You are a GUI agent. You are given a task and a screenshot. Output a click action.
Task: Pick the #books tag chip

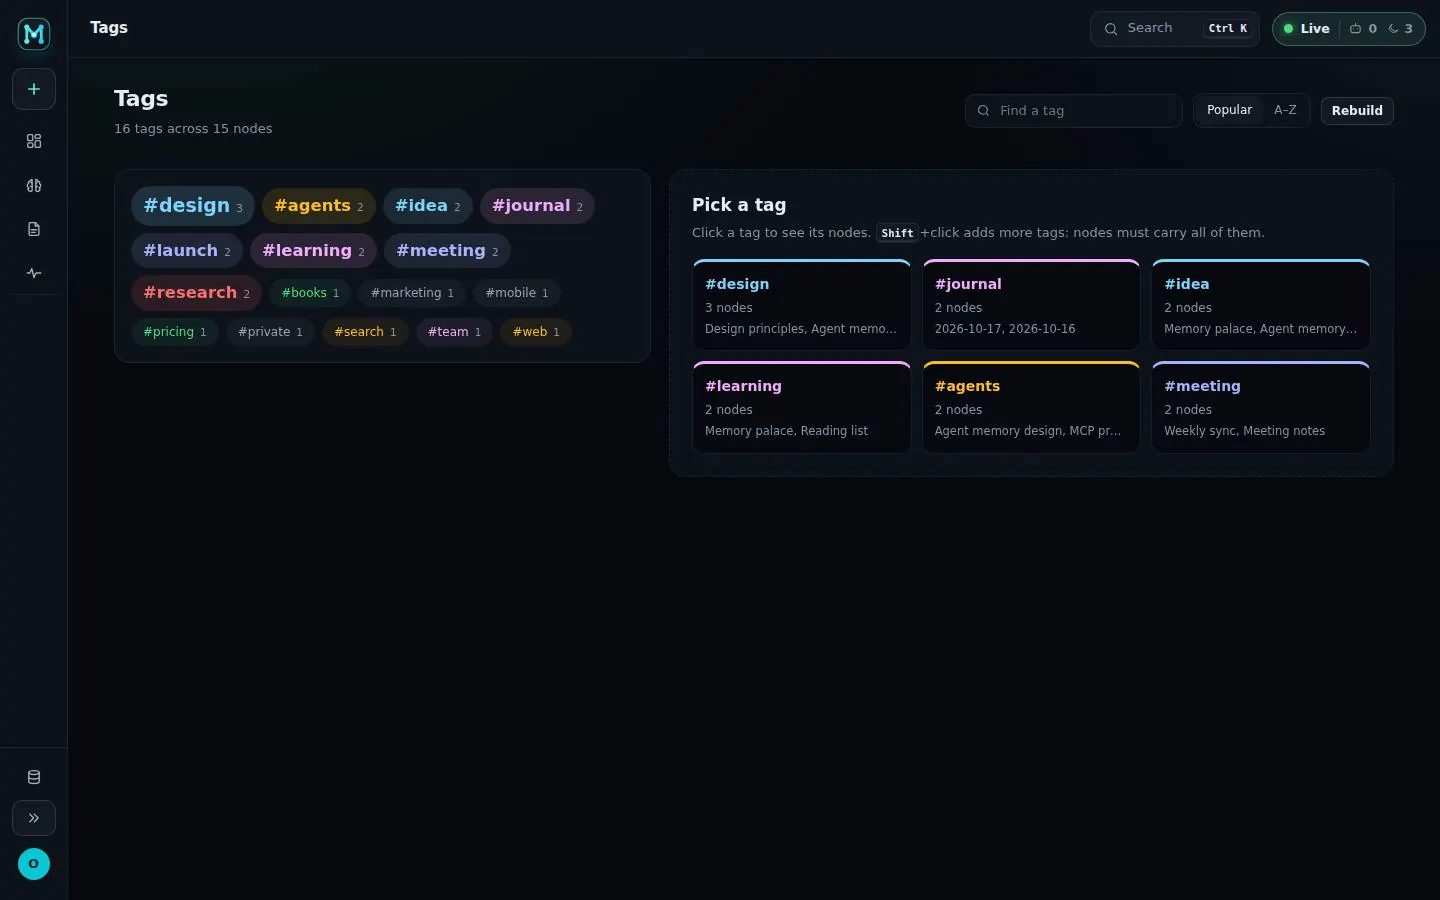coord(310,293)
